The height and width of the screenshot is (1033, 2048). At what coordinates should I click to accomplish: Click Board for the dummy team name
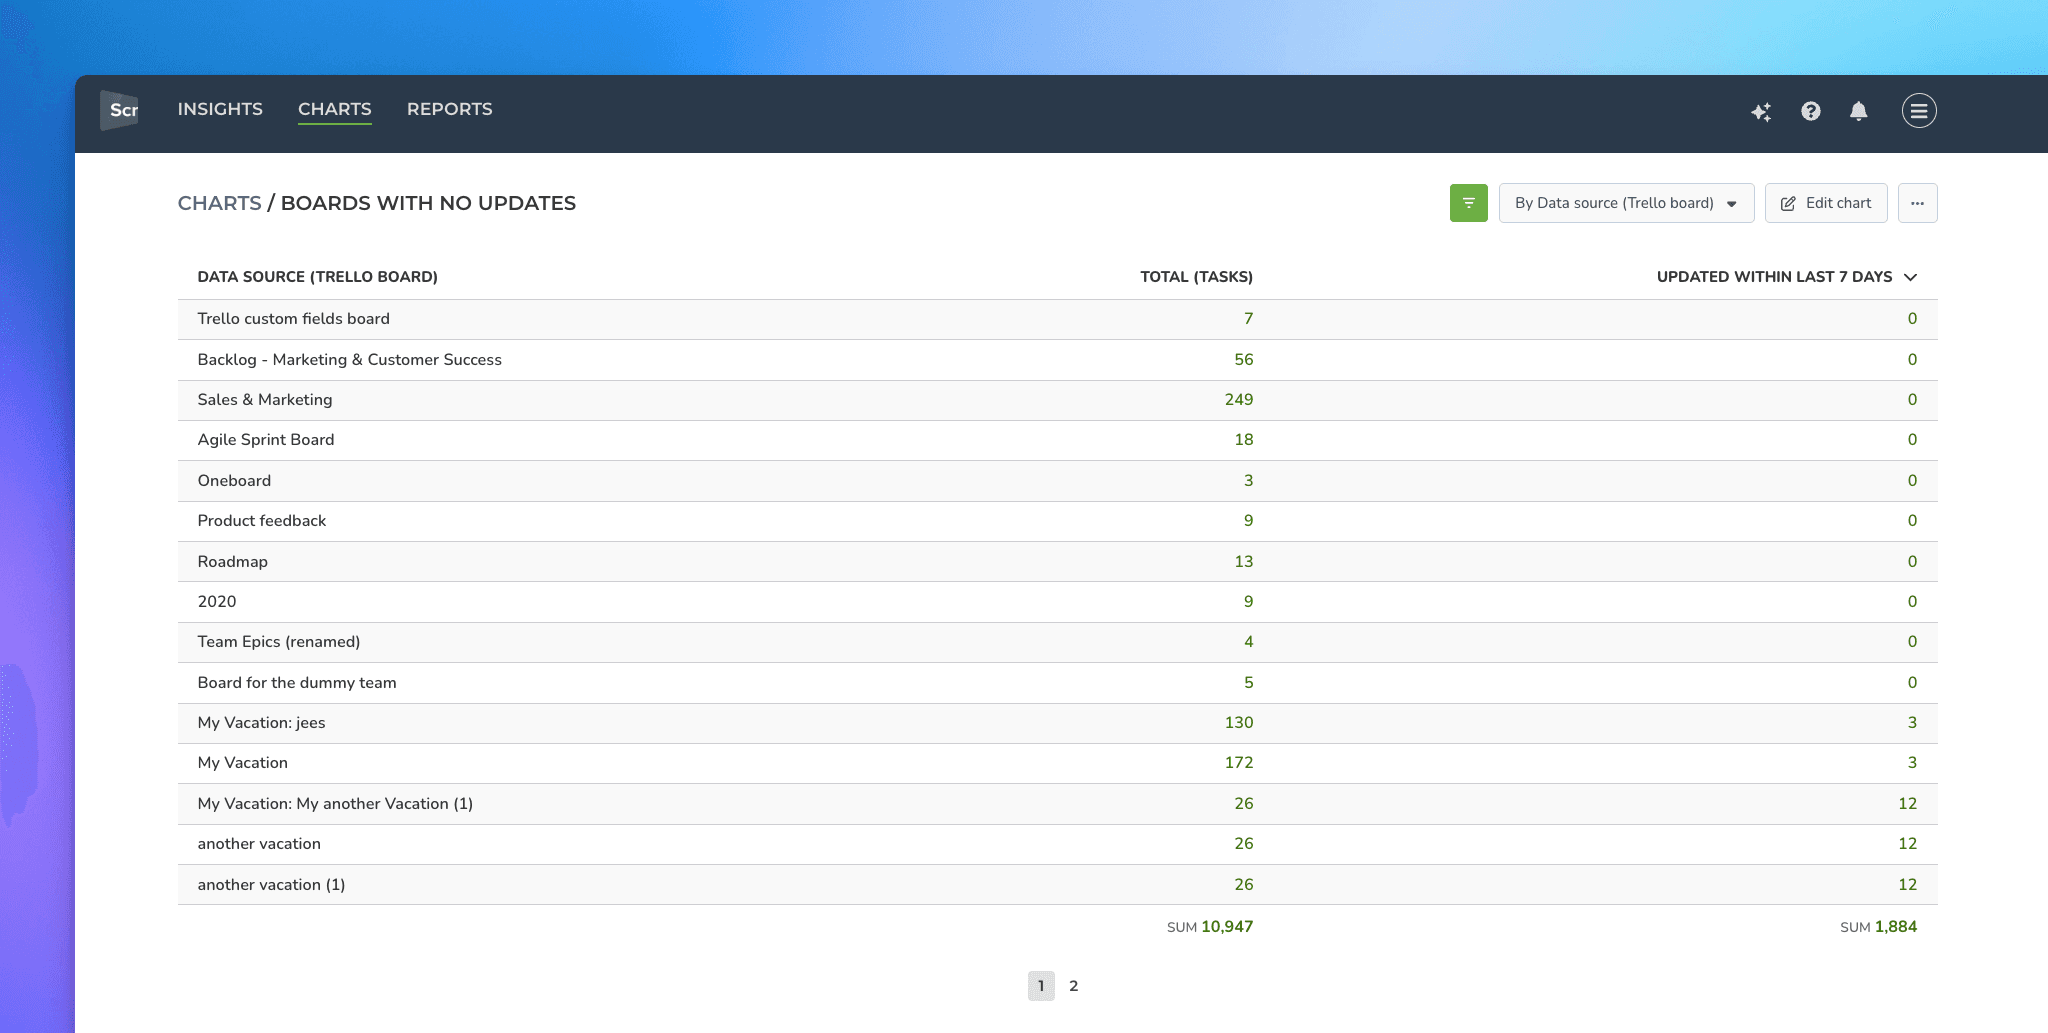[297, 683]
